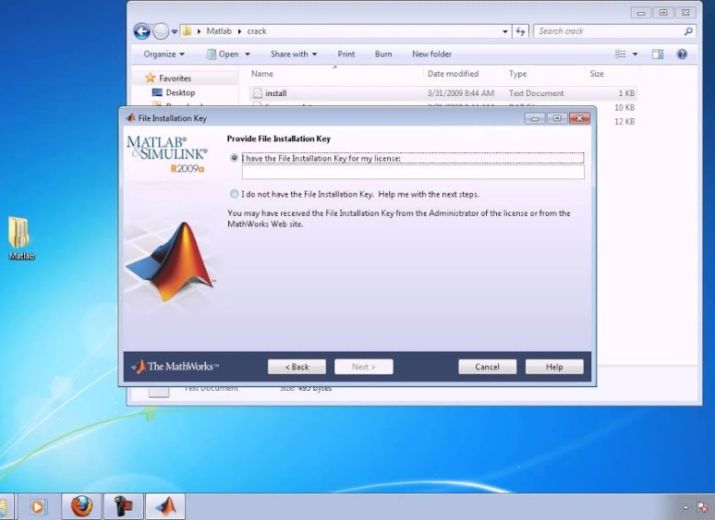This screenshot has height=520, width=715.
Task: Select 'crack' in the Explorer breadcrumb
Action: click(x=257, y=31)
